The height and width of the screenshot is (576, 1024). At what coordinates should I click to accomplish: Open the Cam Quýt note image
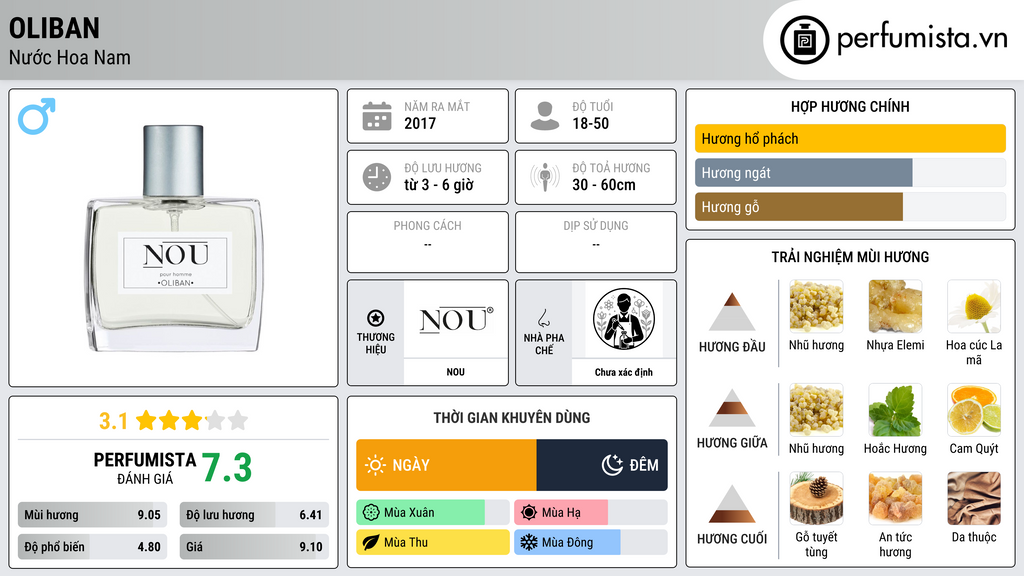tap(974, 410)
